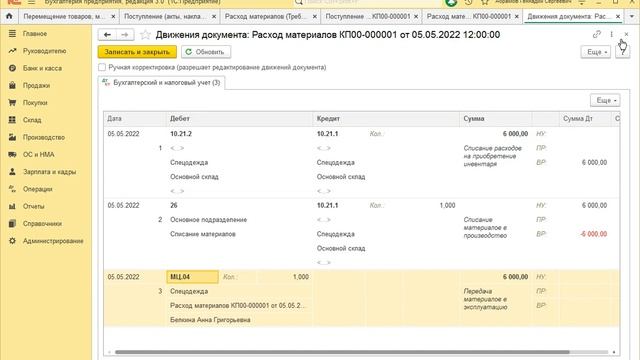Go forward with the right arrow button
Screen dimensions: 640x360
[125, 35]
